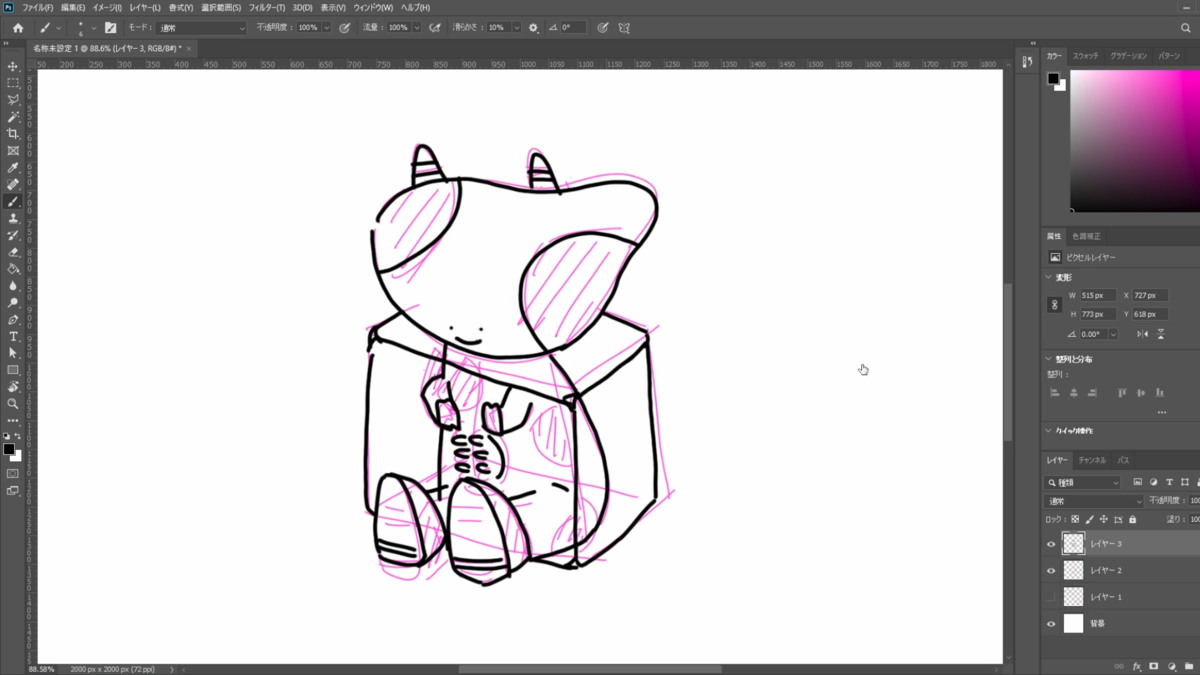Open the brush モード dropdown

click(201, 28)
